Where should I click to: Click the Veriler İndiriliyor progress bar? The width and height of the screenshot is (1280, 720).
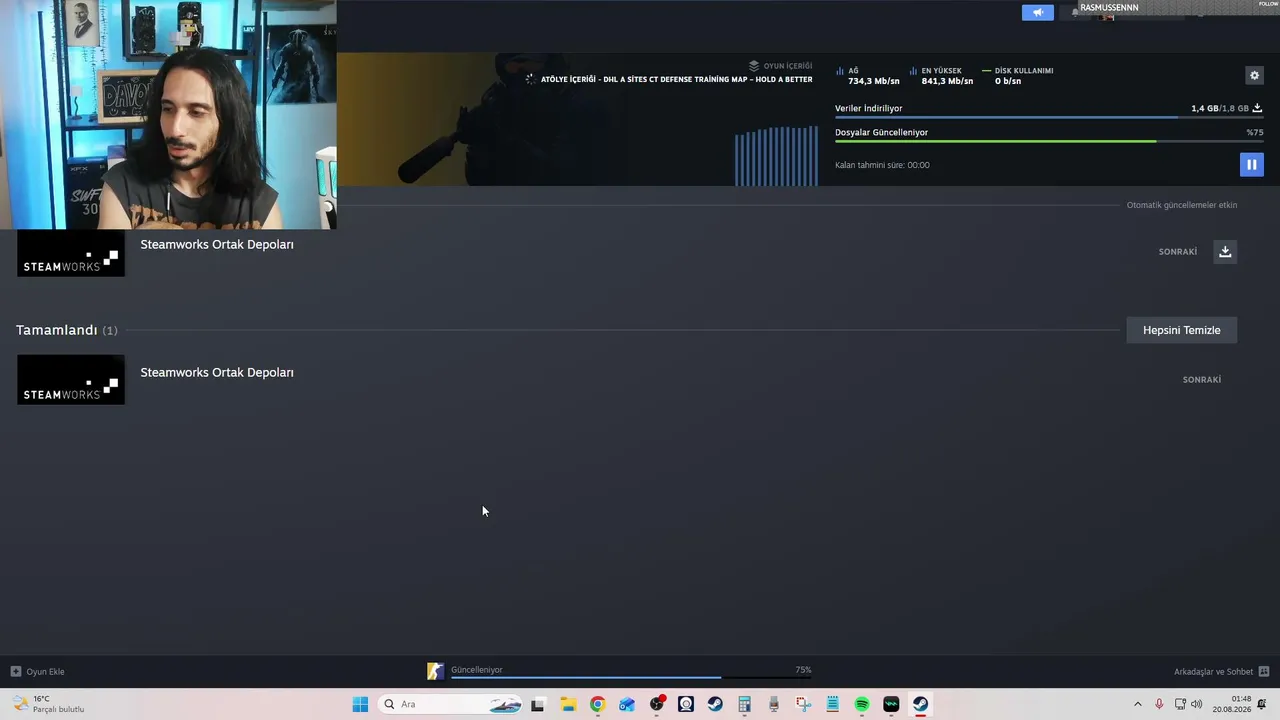(1048, 117)
